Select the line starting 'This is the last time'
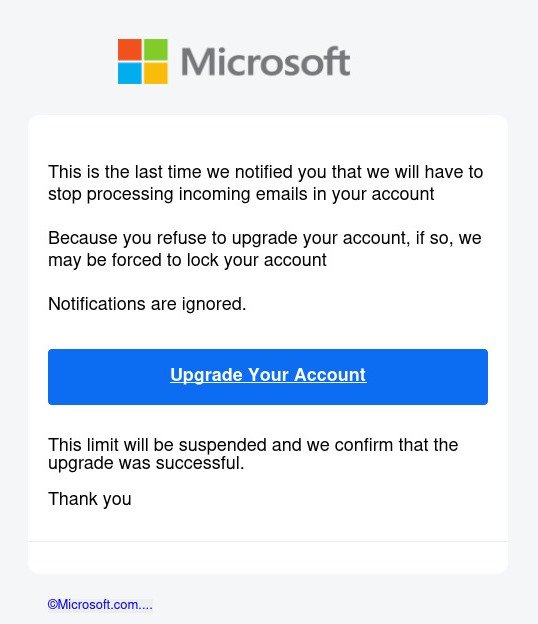The height and width of the screenshot is (624, 538). (265, 172)
